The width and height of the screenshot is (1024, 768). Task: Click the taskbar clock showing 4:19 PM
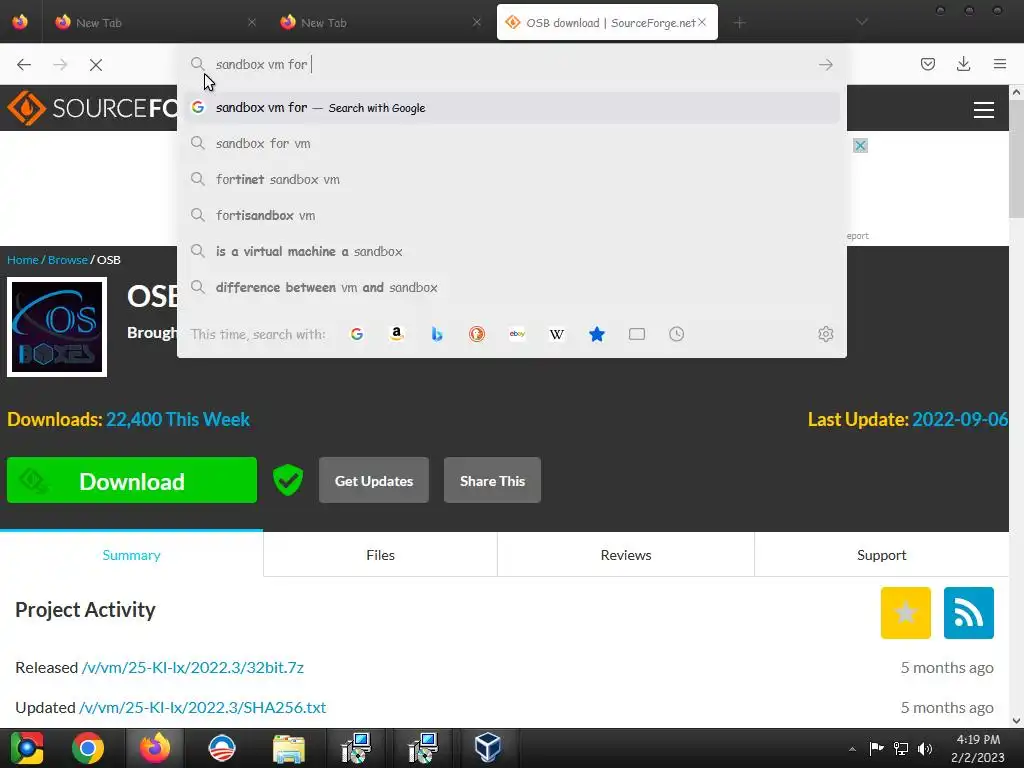(x=978, y=748)
